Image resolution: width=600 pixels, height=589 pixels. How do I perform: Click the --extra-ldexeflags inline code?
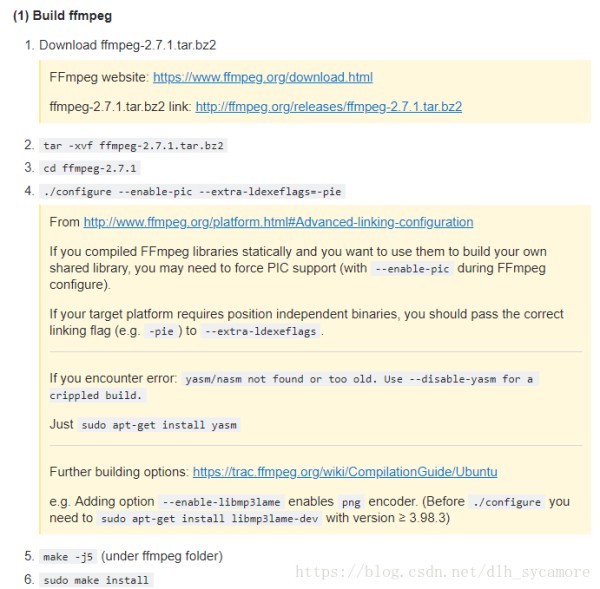point(261,331)
